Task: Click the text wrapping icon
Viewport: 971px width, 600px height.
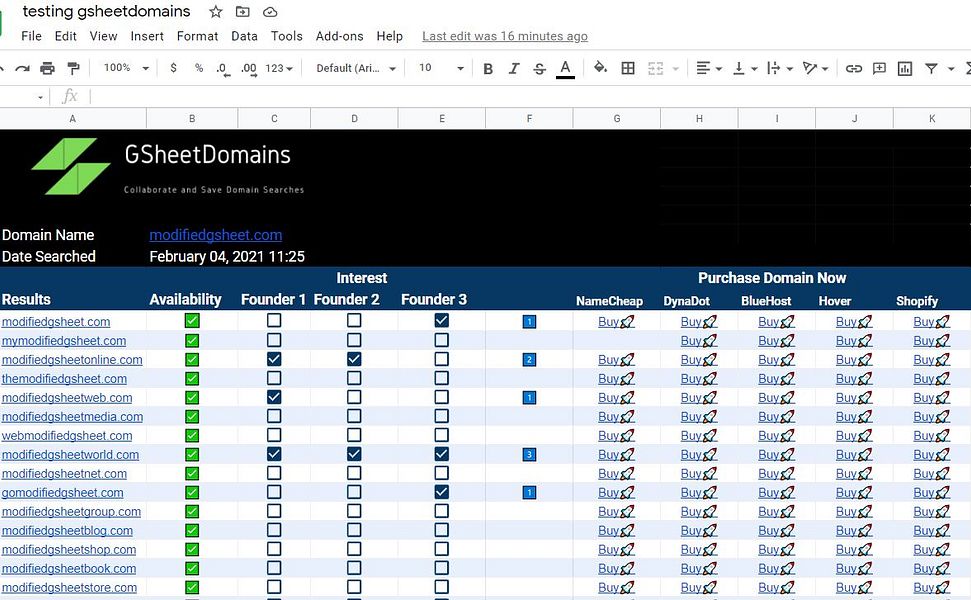Action: 773,68
